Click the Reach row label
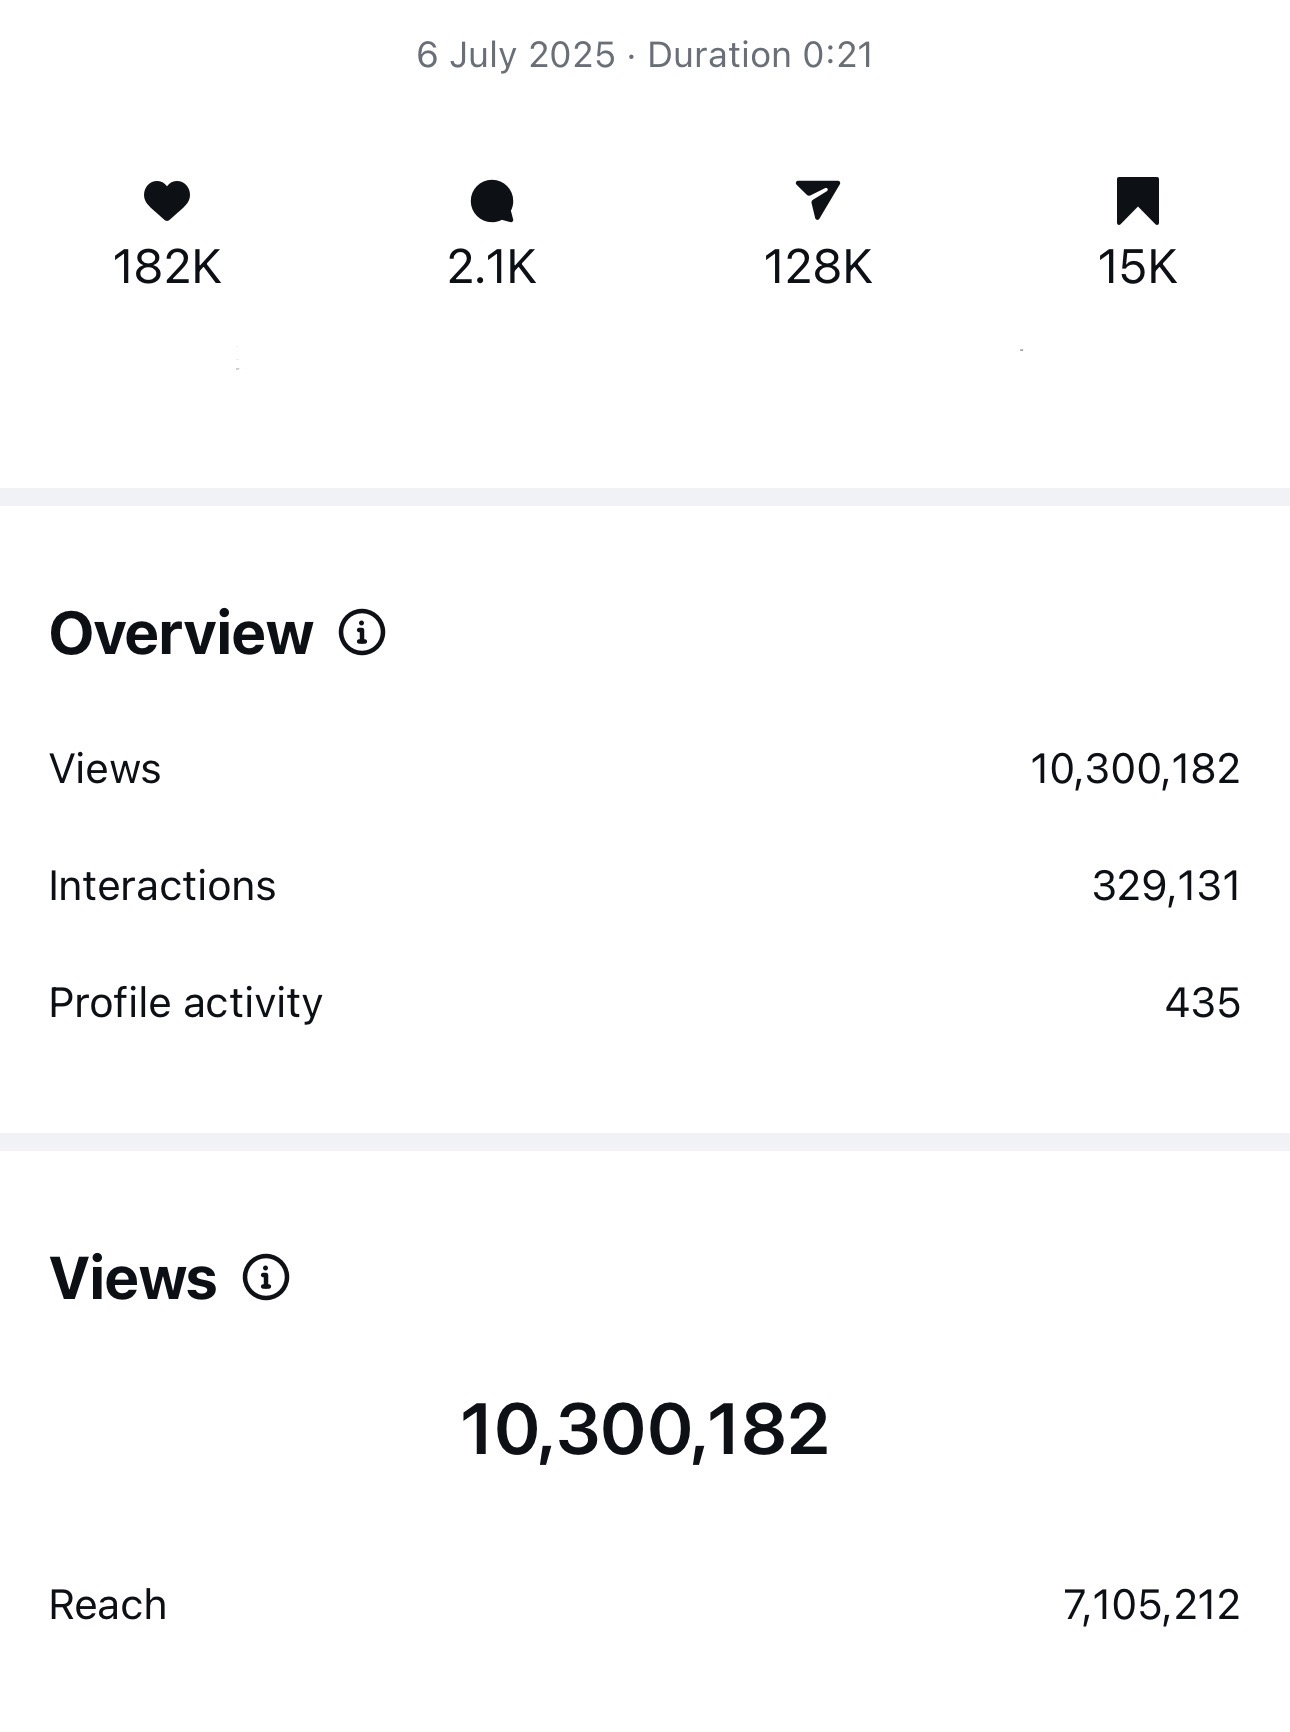1290x1732 pixels. [x=108, y=1605]
